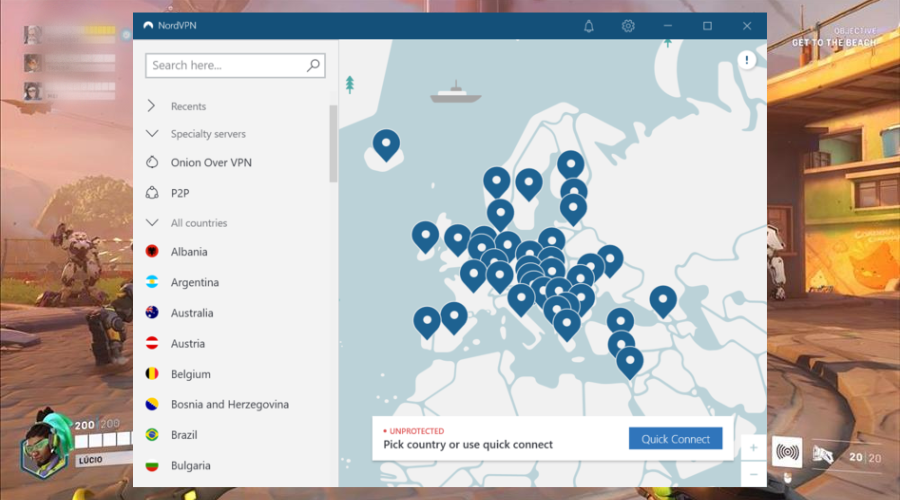Choose Bosnia and Herzegovina from list

(x=229, y=405)
